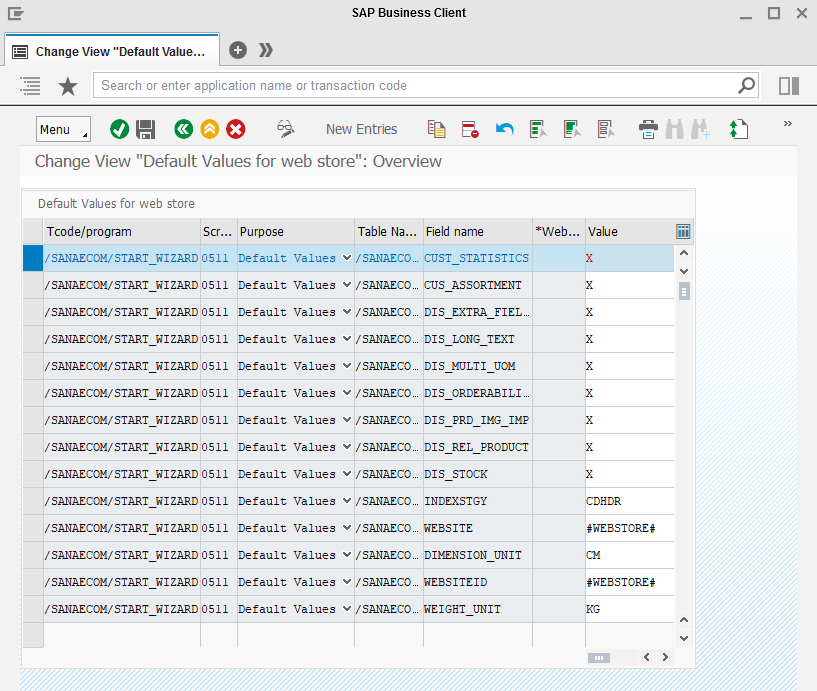Image resolution: width=817 pixels, height=691 pixels.
Task: Save the view with the floppy disk icon
Action: point(145,129)
